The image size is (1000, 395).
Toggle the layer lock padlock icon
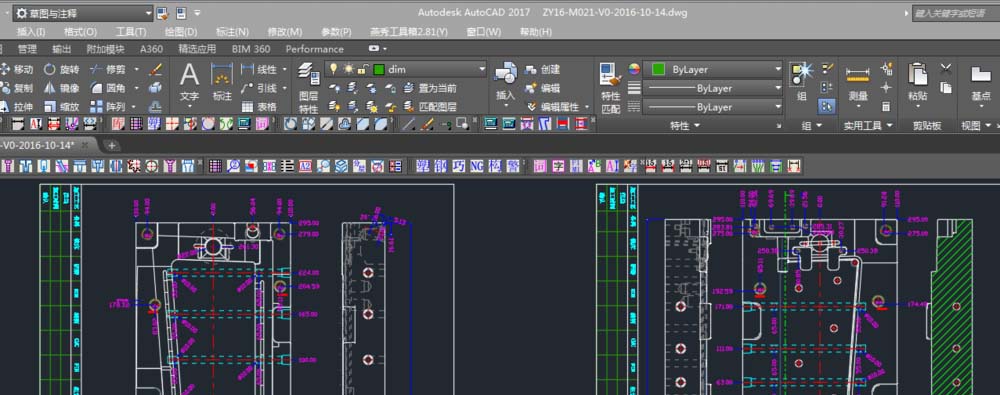click(x=362, y=69)
